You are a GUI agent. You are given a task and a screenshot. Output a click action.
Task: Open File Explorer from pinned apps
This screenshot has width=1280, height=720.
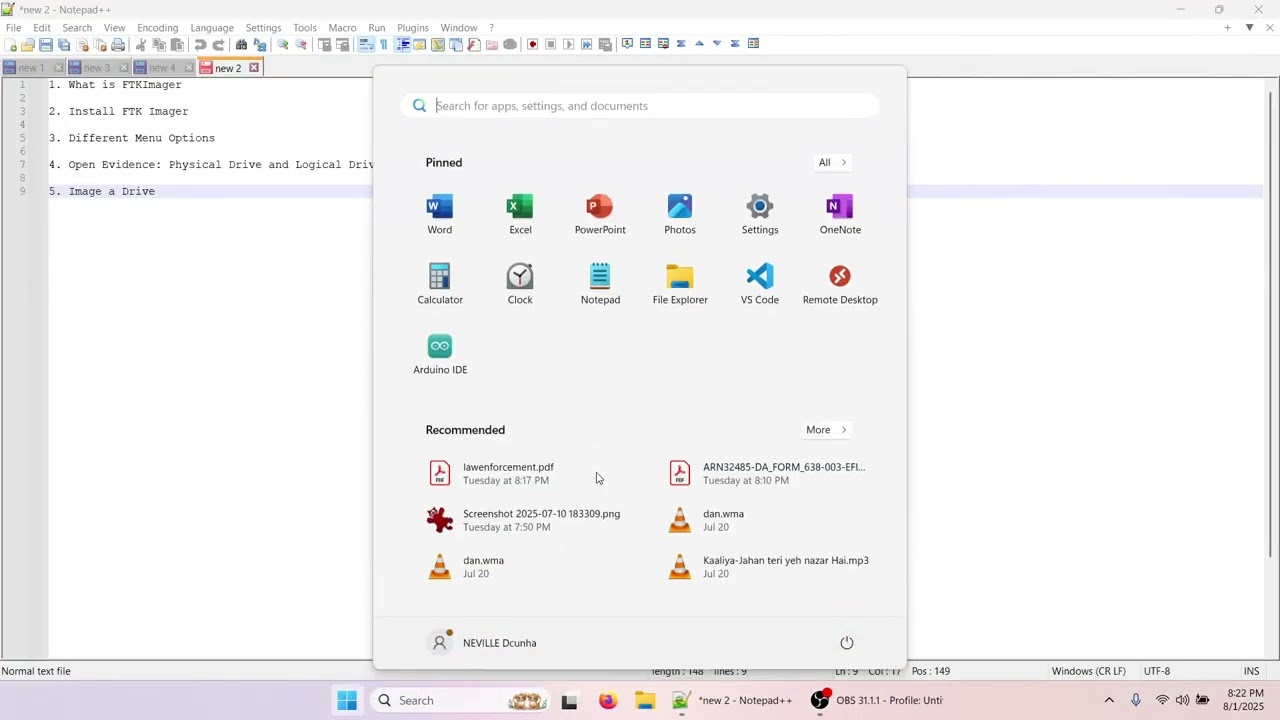pos(680,285)
